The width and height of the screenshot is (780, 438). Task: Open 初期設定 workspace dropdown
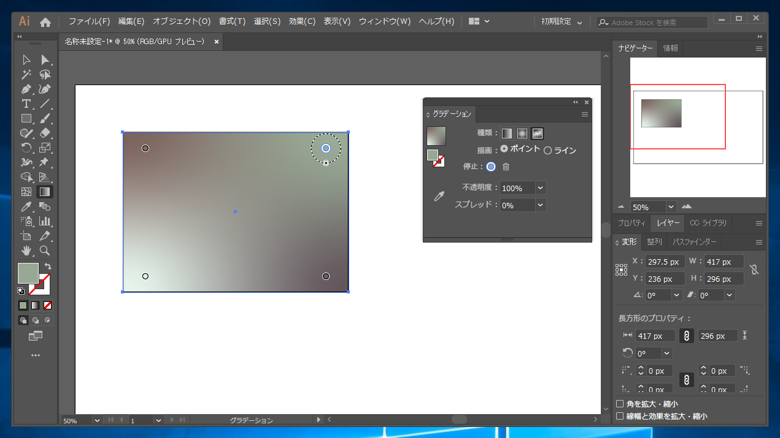point(562,22)
